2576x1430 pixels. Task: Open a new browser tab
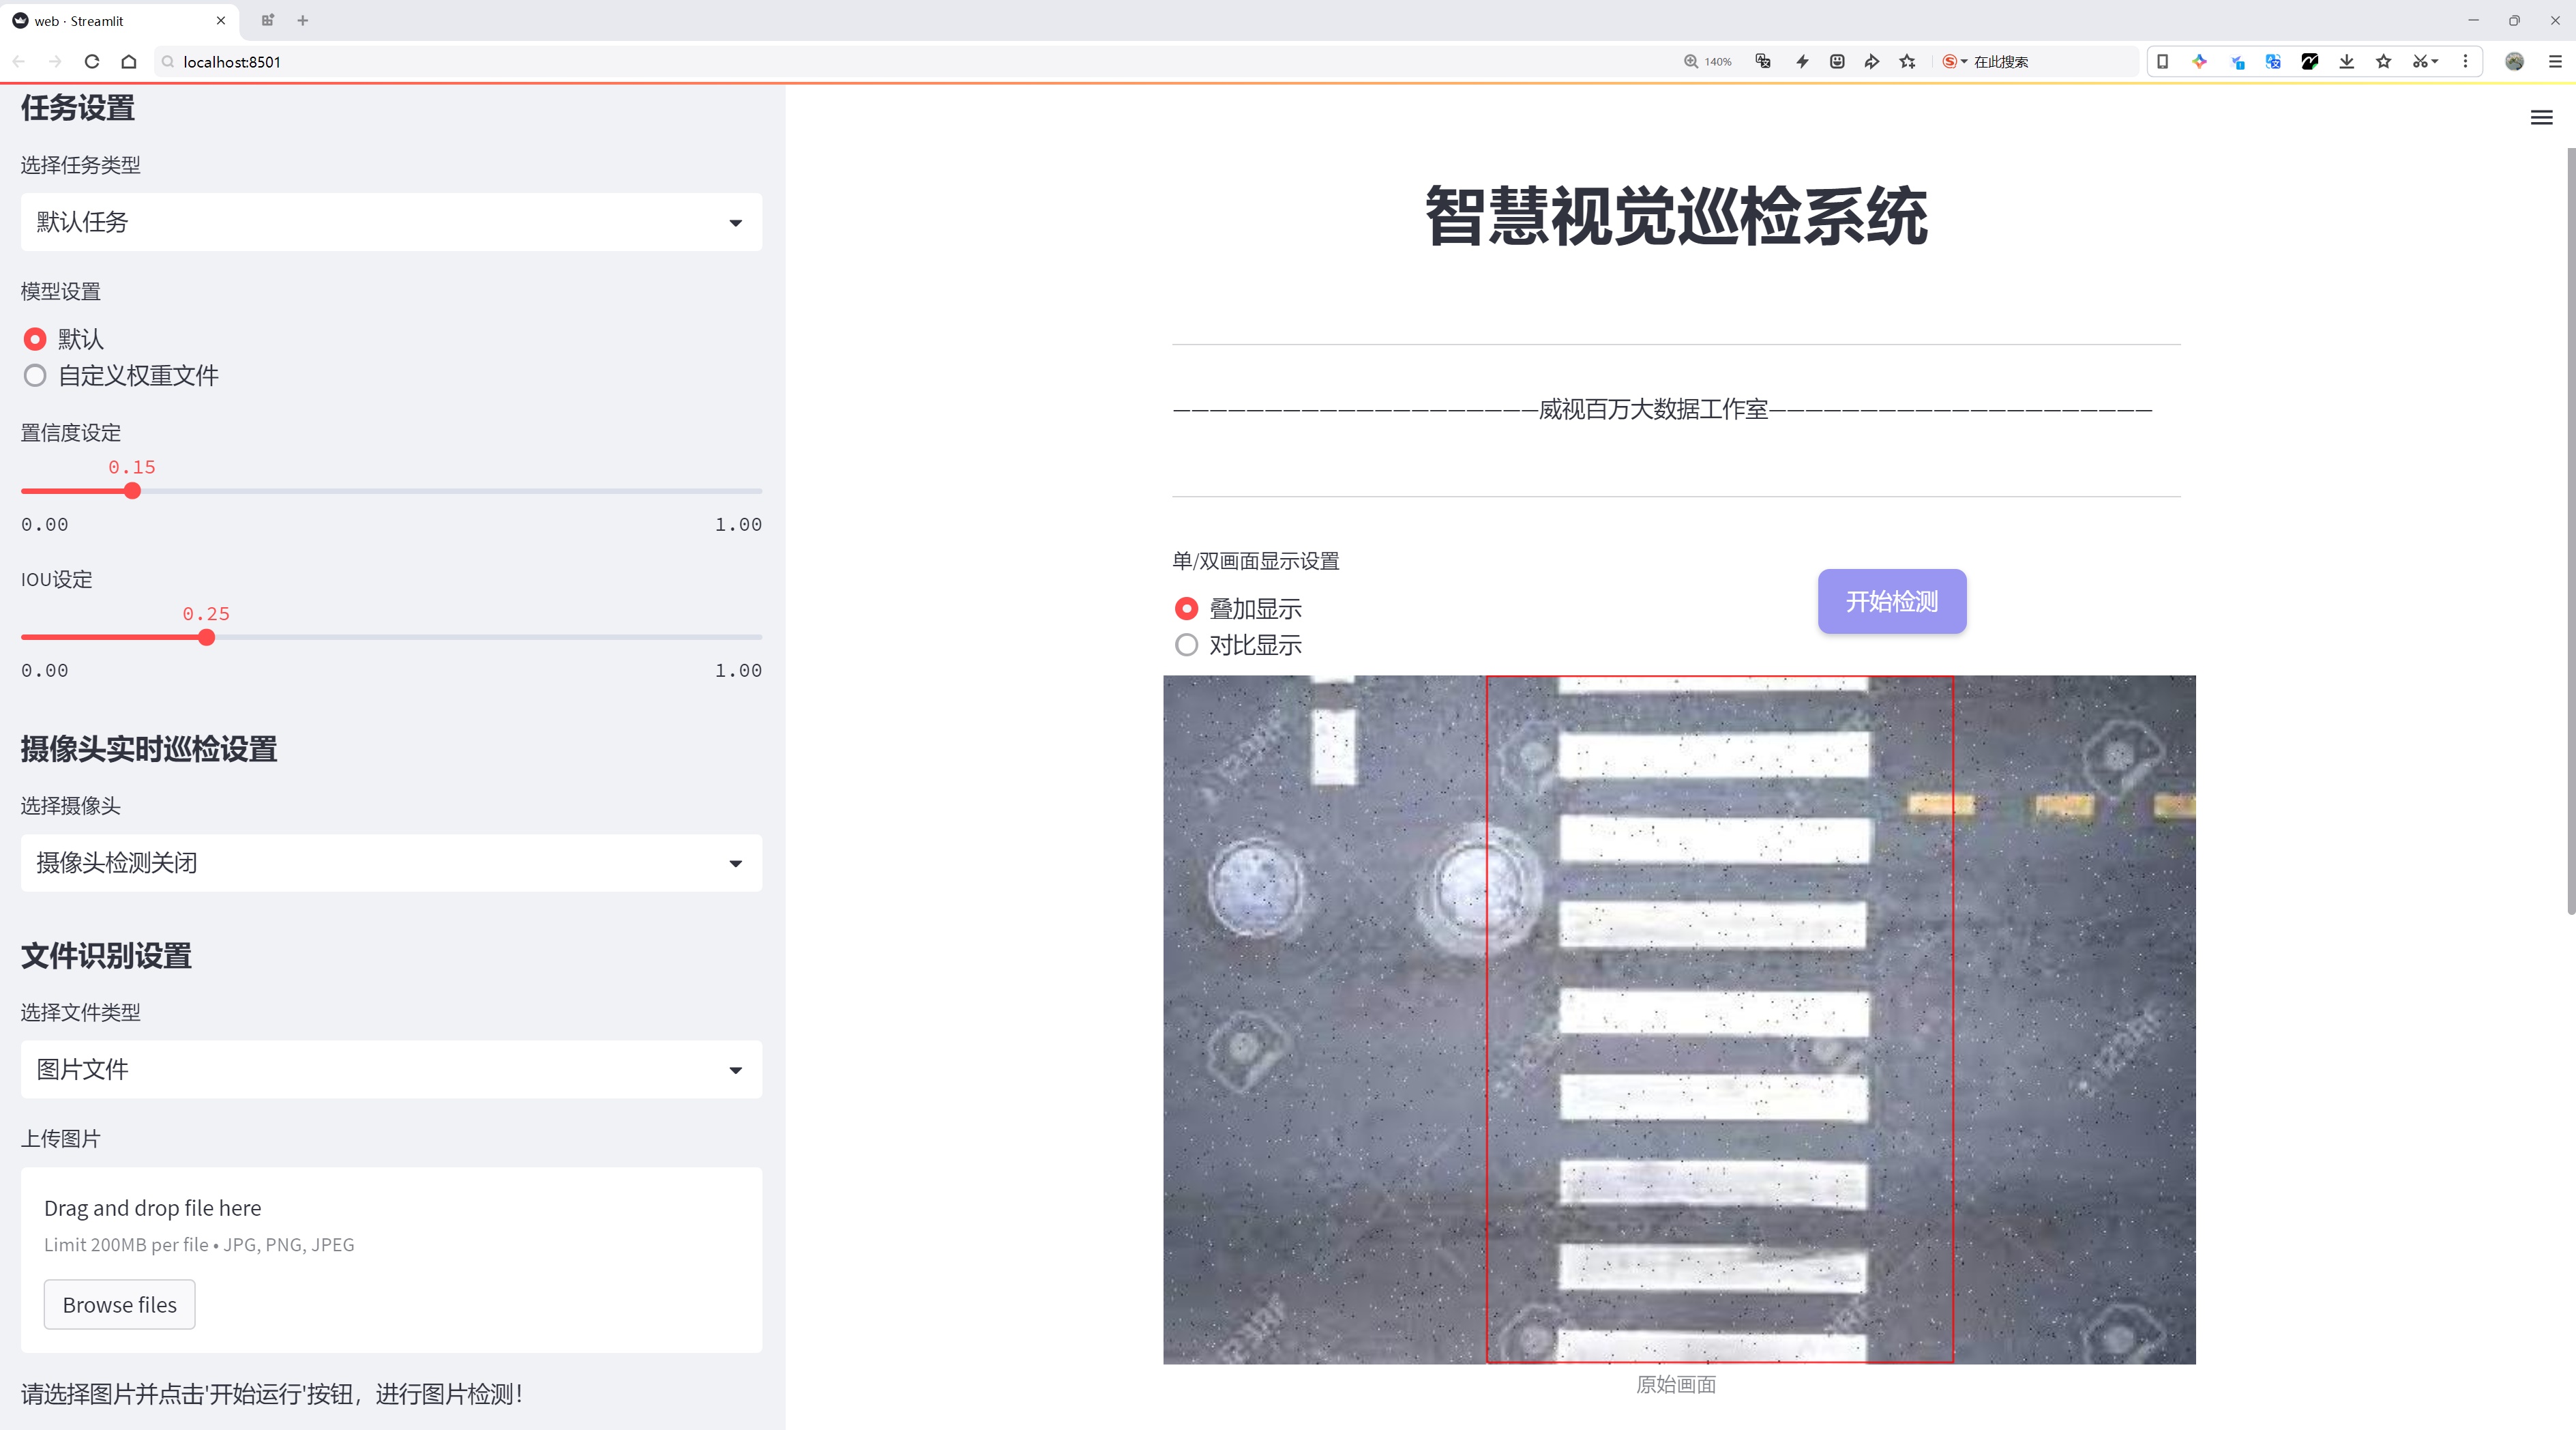pos(303,20)
